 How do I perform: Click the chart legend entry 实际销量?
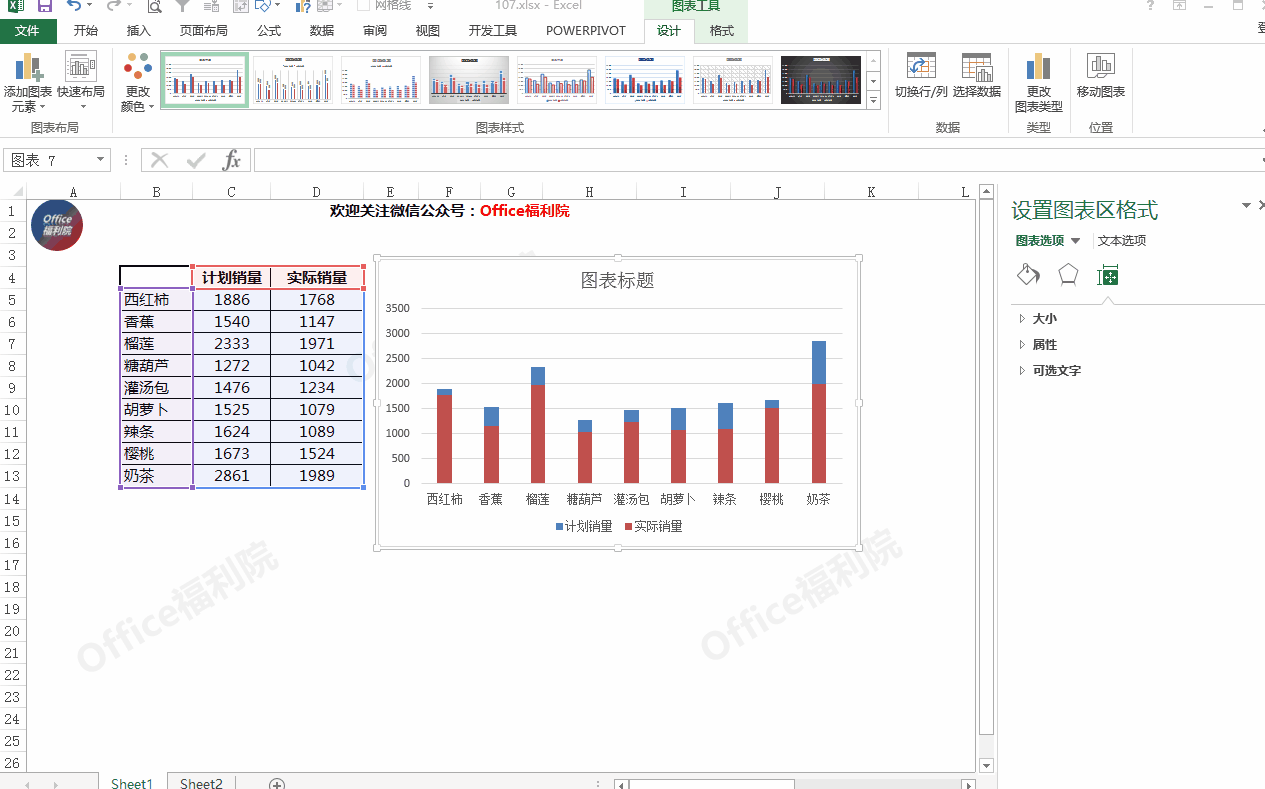point(654,526)
